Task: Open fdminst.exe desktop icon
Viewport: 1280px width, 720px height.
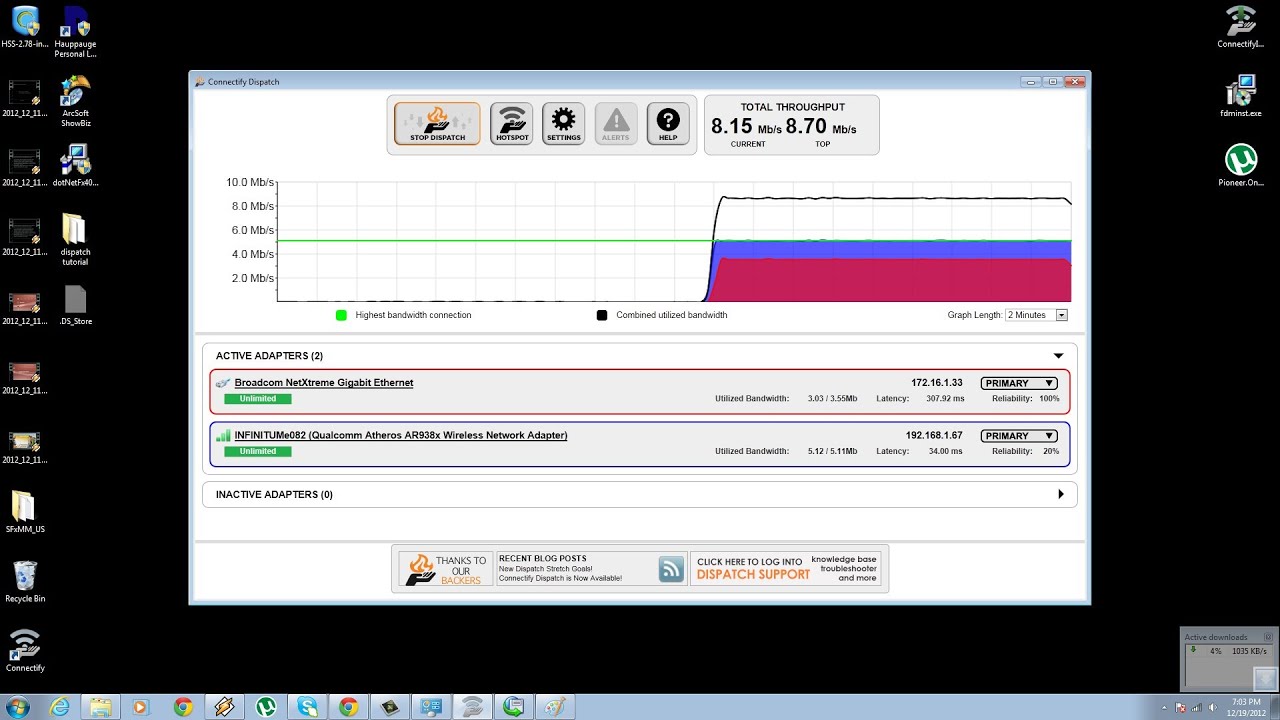Action: pyautogui.click(x=1241, y=96)
